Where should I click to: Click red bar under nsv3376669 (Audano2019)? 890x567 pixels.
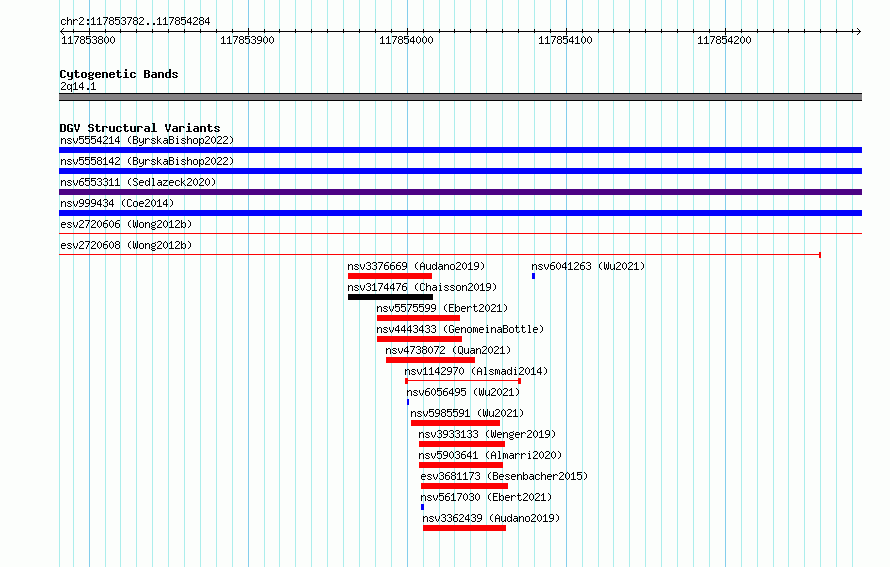390,276
